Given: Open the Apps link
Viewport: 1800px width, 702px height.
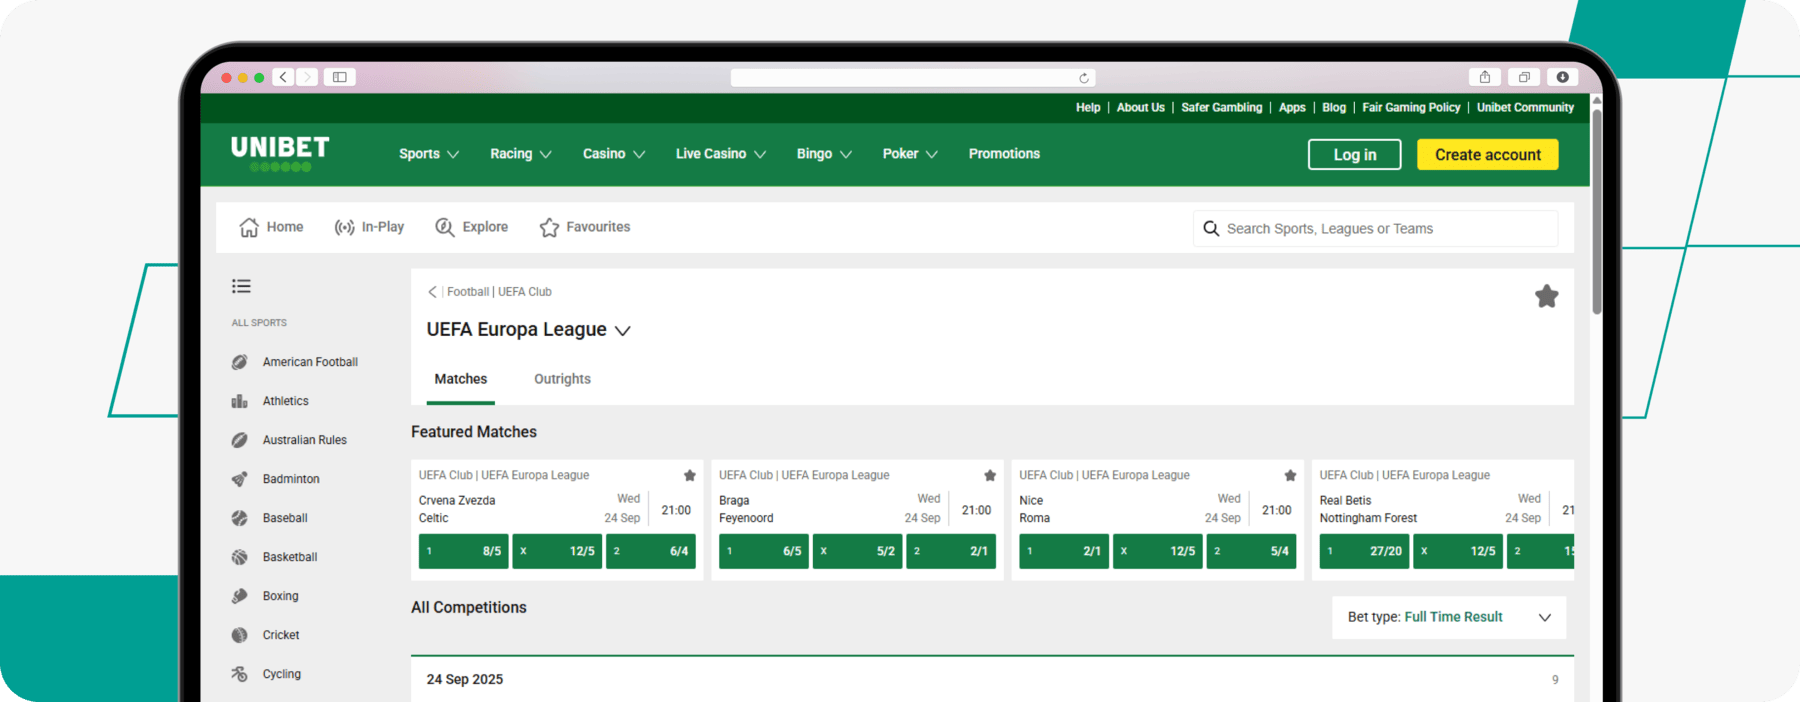Looking at the screenshot, I should (x=1292, y=108).
